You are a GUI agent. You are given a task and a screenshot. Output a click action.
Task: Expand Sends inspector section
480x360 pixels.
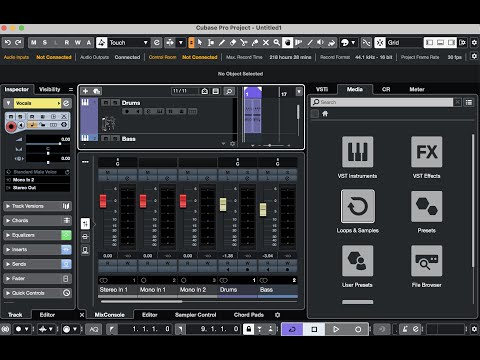(38, 264)
